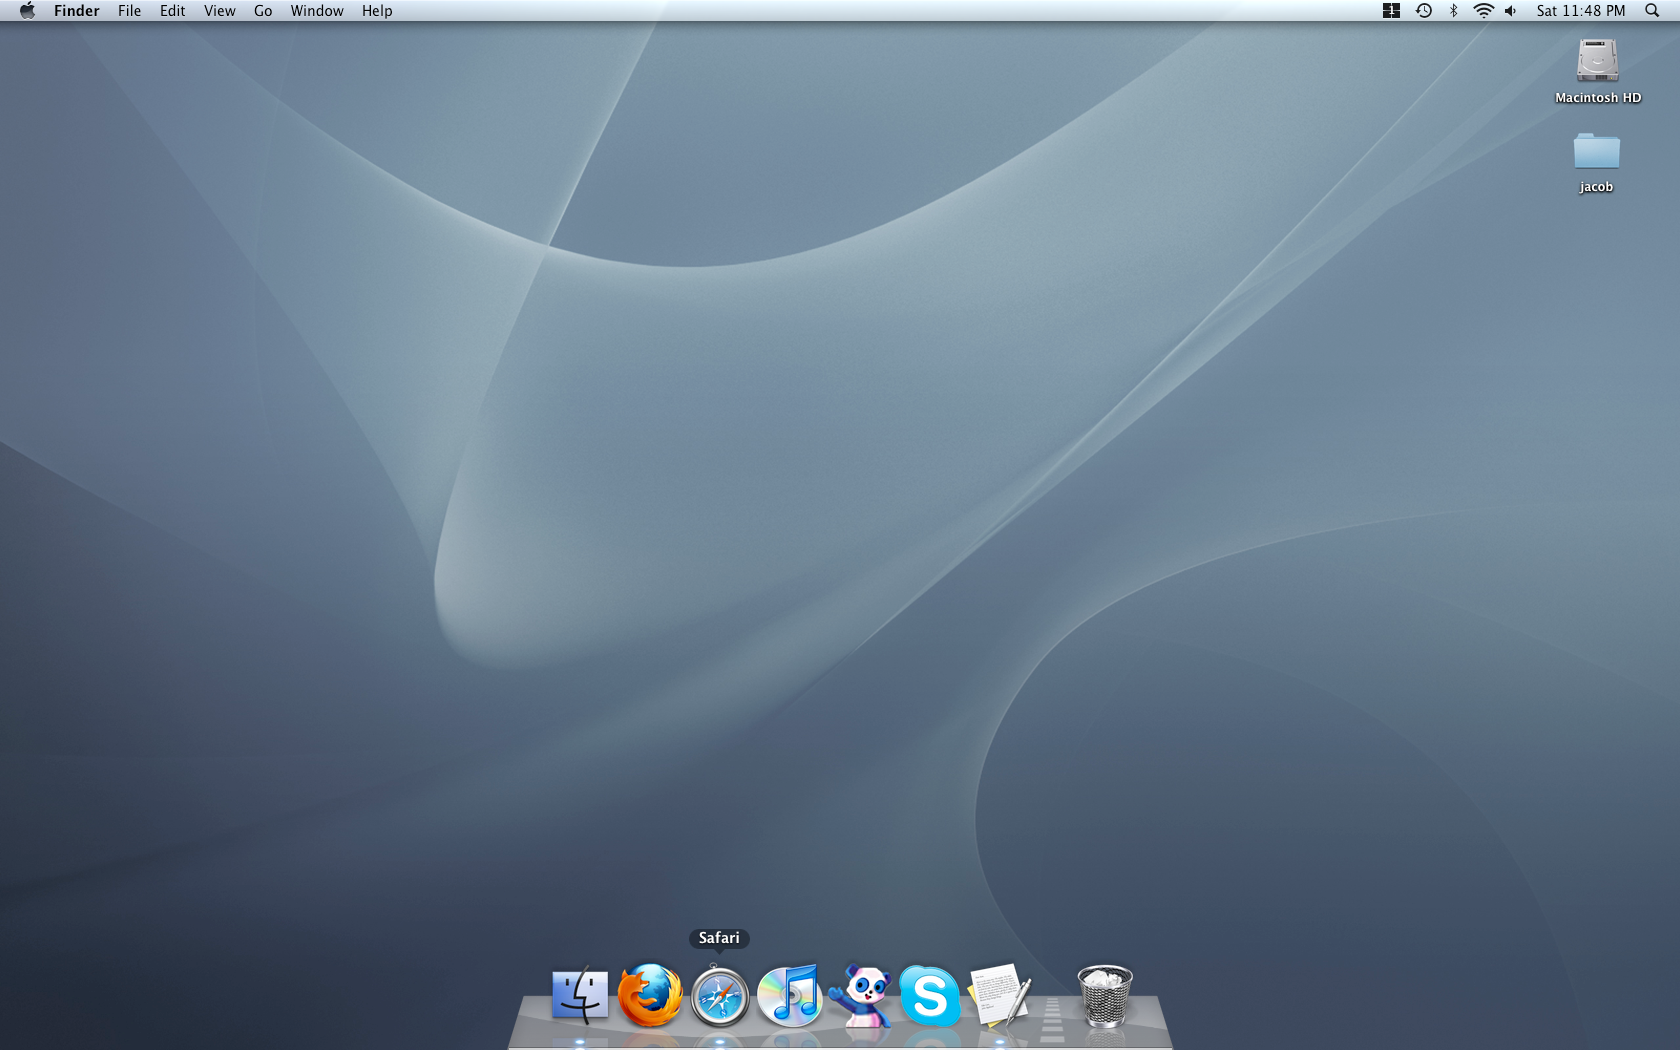Open the Go menu
Viewport: 1680px width, 1050px height.
pyautogui.click(x=263, y=11)
